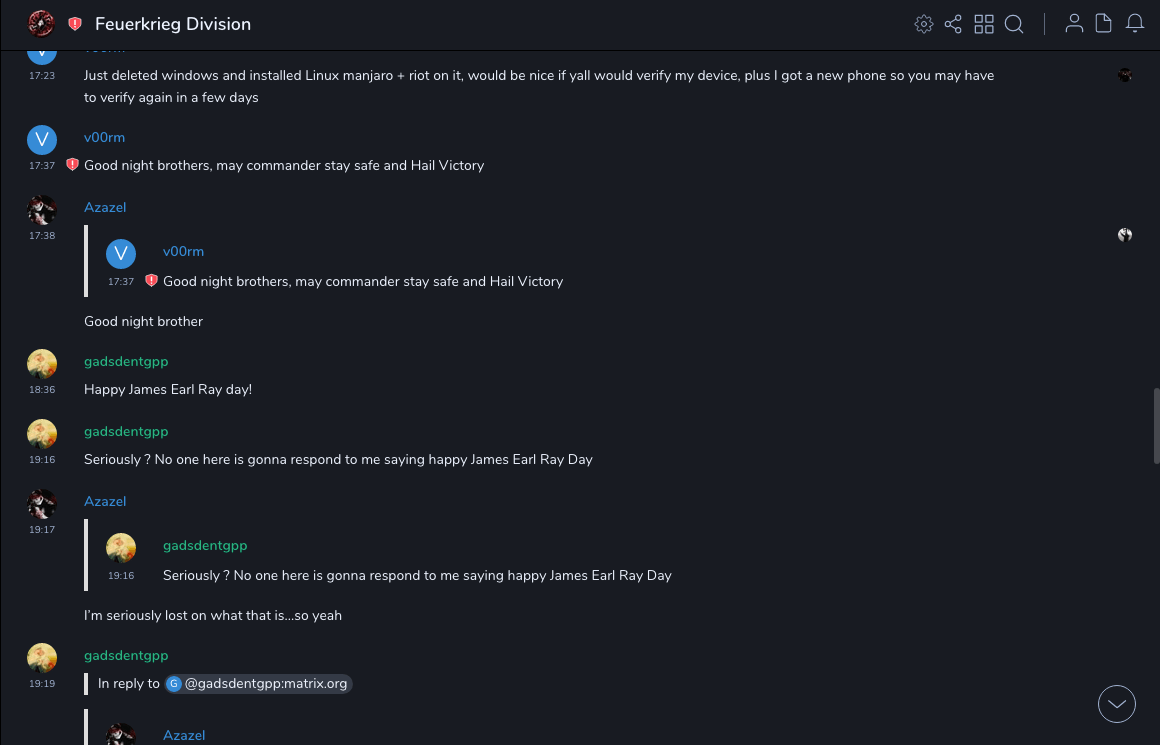Click the search magnifier icon
This screenshot has height=745, width=1160.
click(x=1014, y=24)
